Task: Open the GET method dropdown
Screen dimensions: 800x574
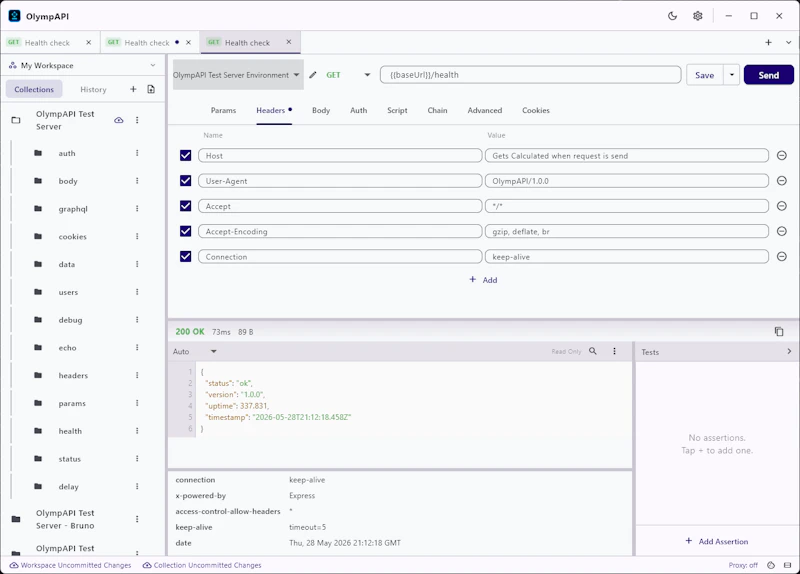Action: pyautogui.click(x=348, y=75)
